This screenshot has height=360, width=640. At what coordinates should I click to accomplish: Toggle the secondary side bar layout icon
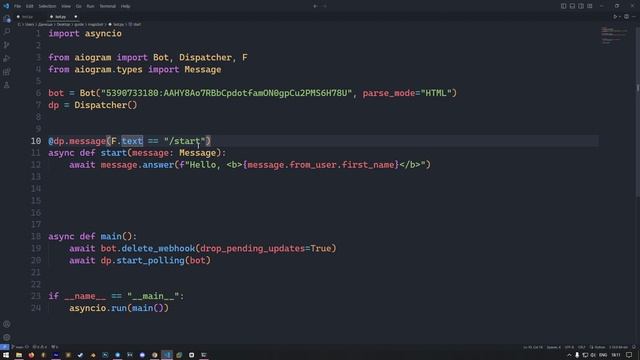[581, 6]
